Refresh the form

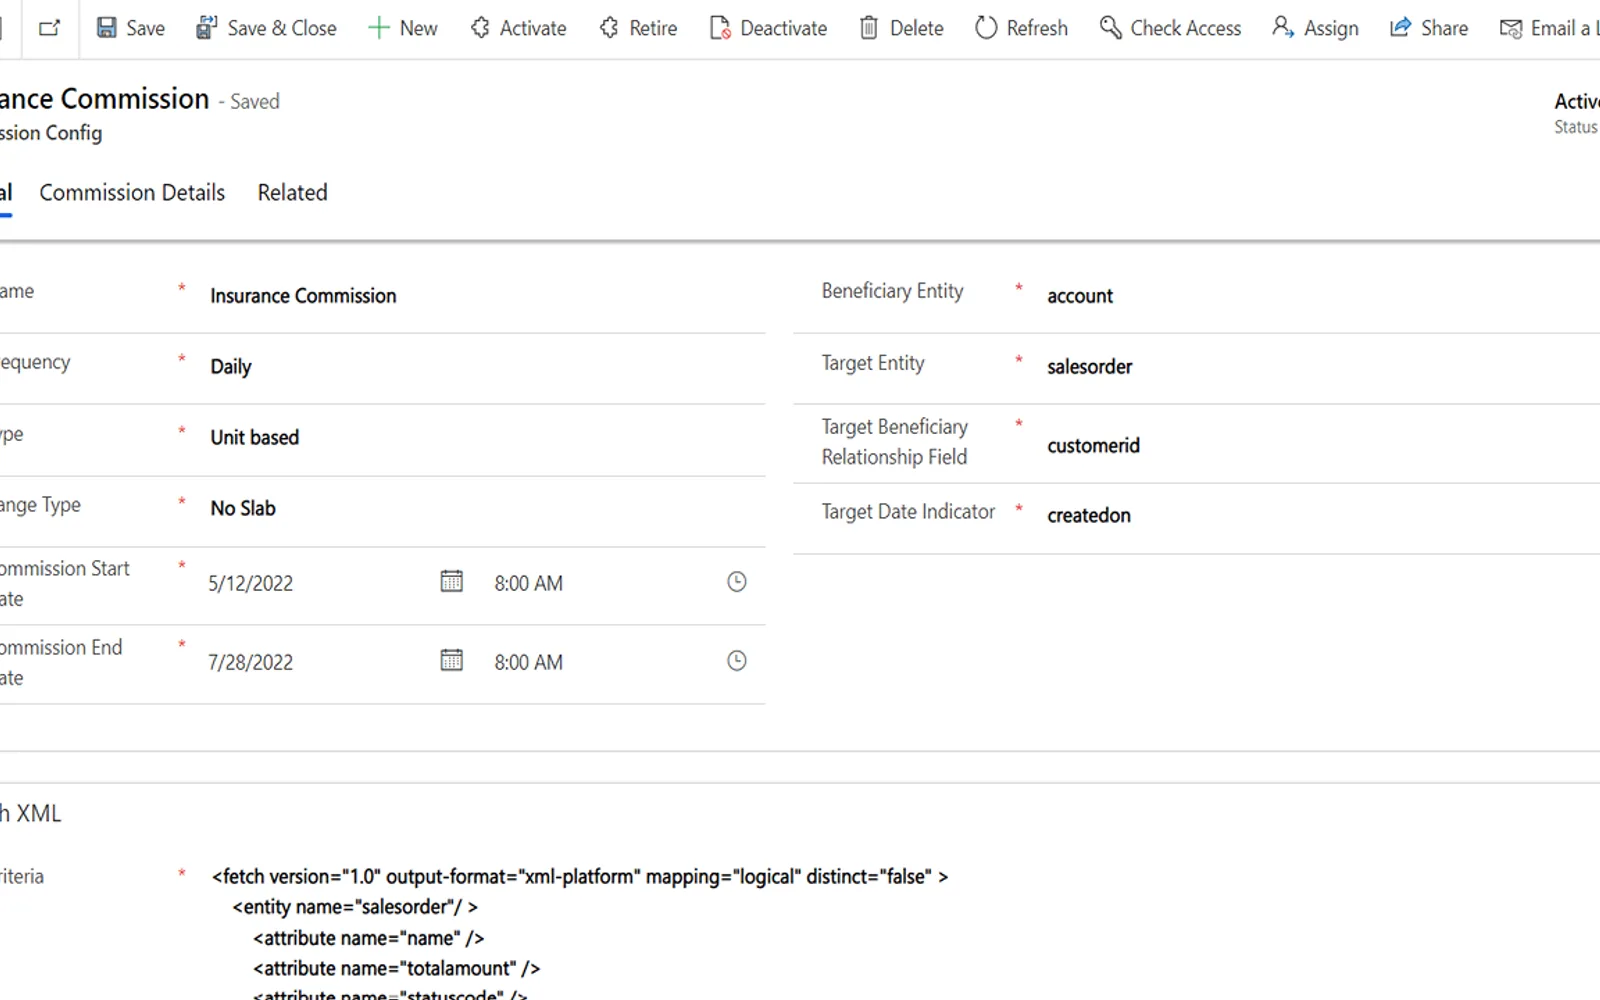[1021, 28]
